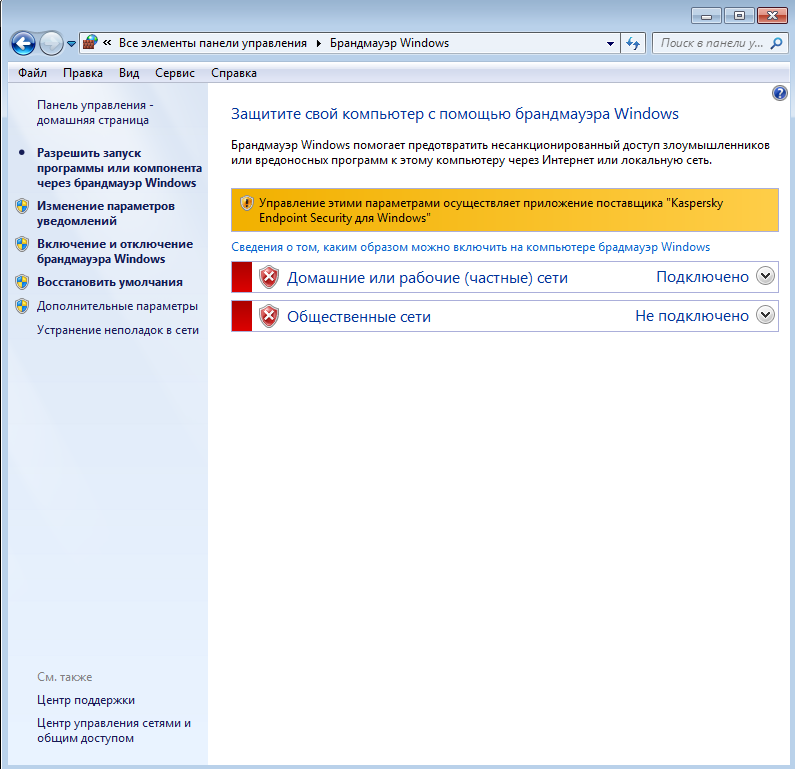This screenshot has height=769, width=795.
Task: Click the search field in the control panel
Action: (x=720, y=44)
